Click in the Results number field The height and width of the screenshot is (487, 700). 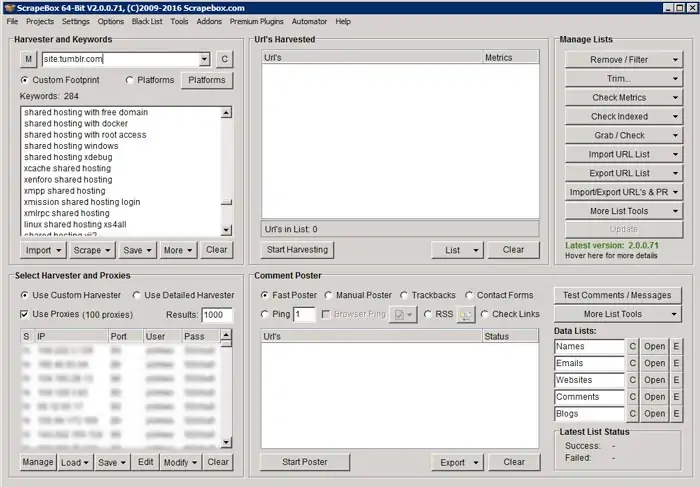tap(217, 315)
